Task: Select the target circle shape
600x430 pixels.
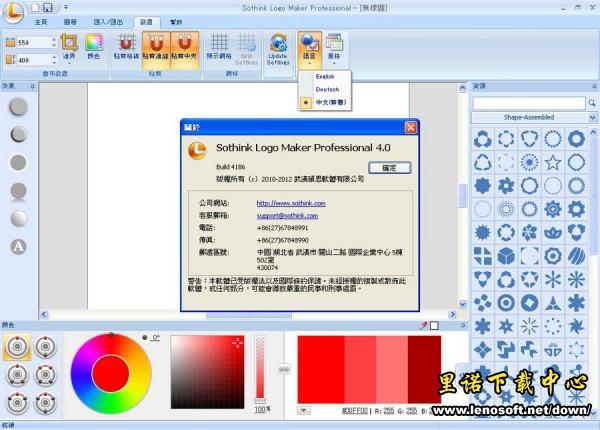Action: [506, 303]
